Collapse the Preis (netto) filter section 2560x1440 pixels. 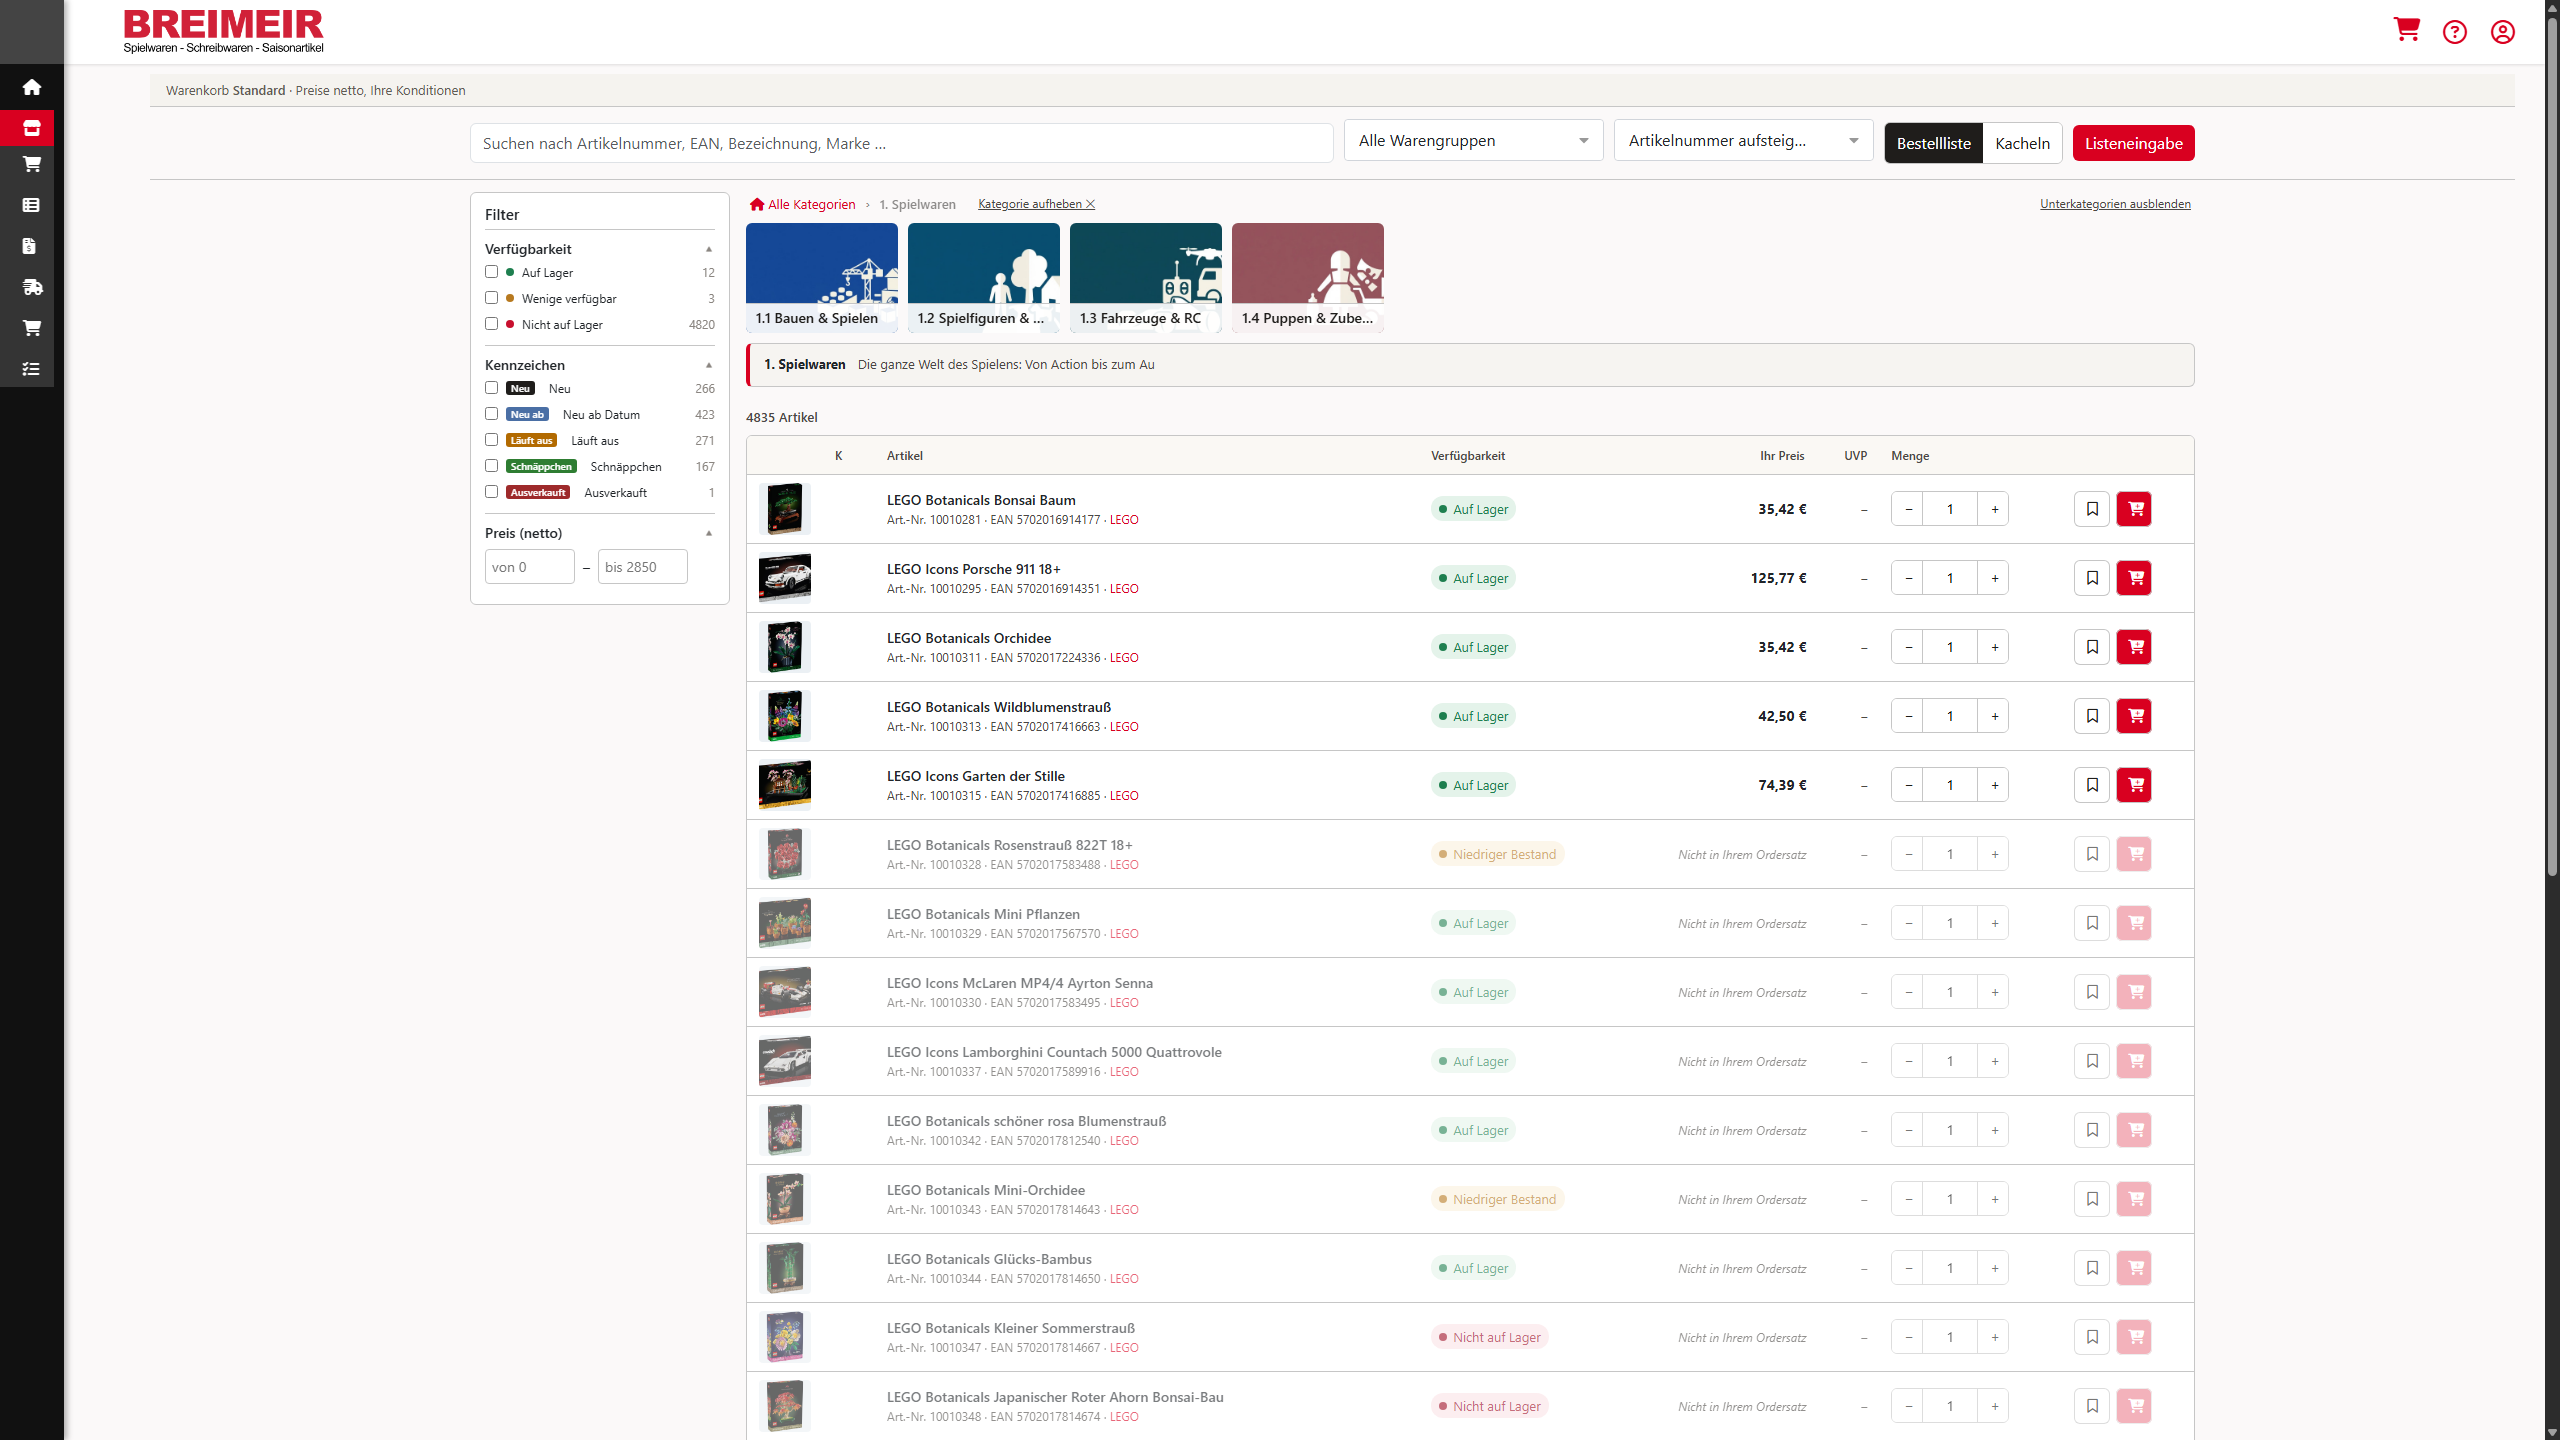pos(709,533)
